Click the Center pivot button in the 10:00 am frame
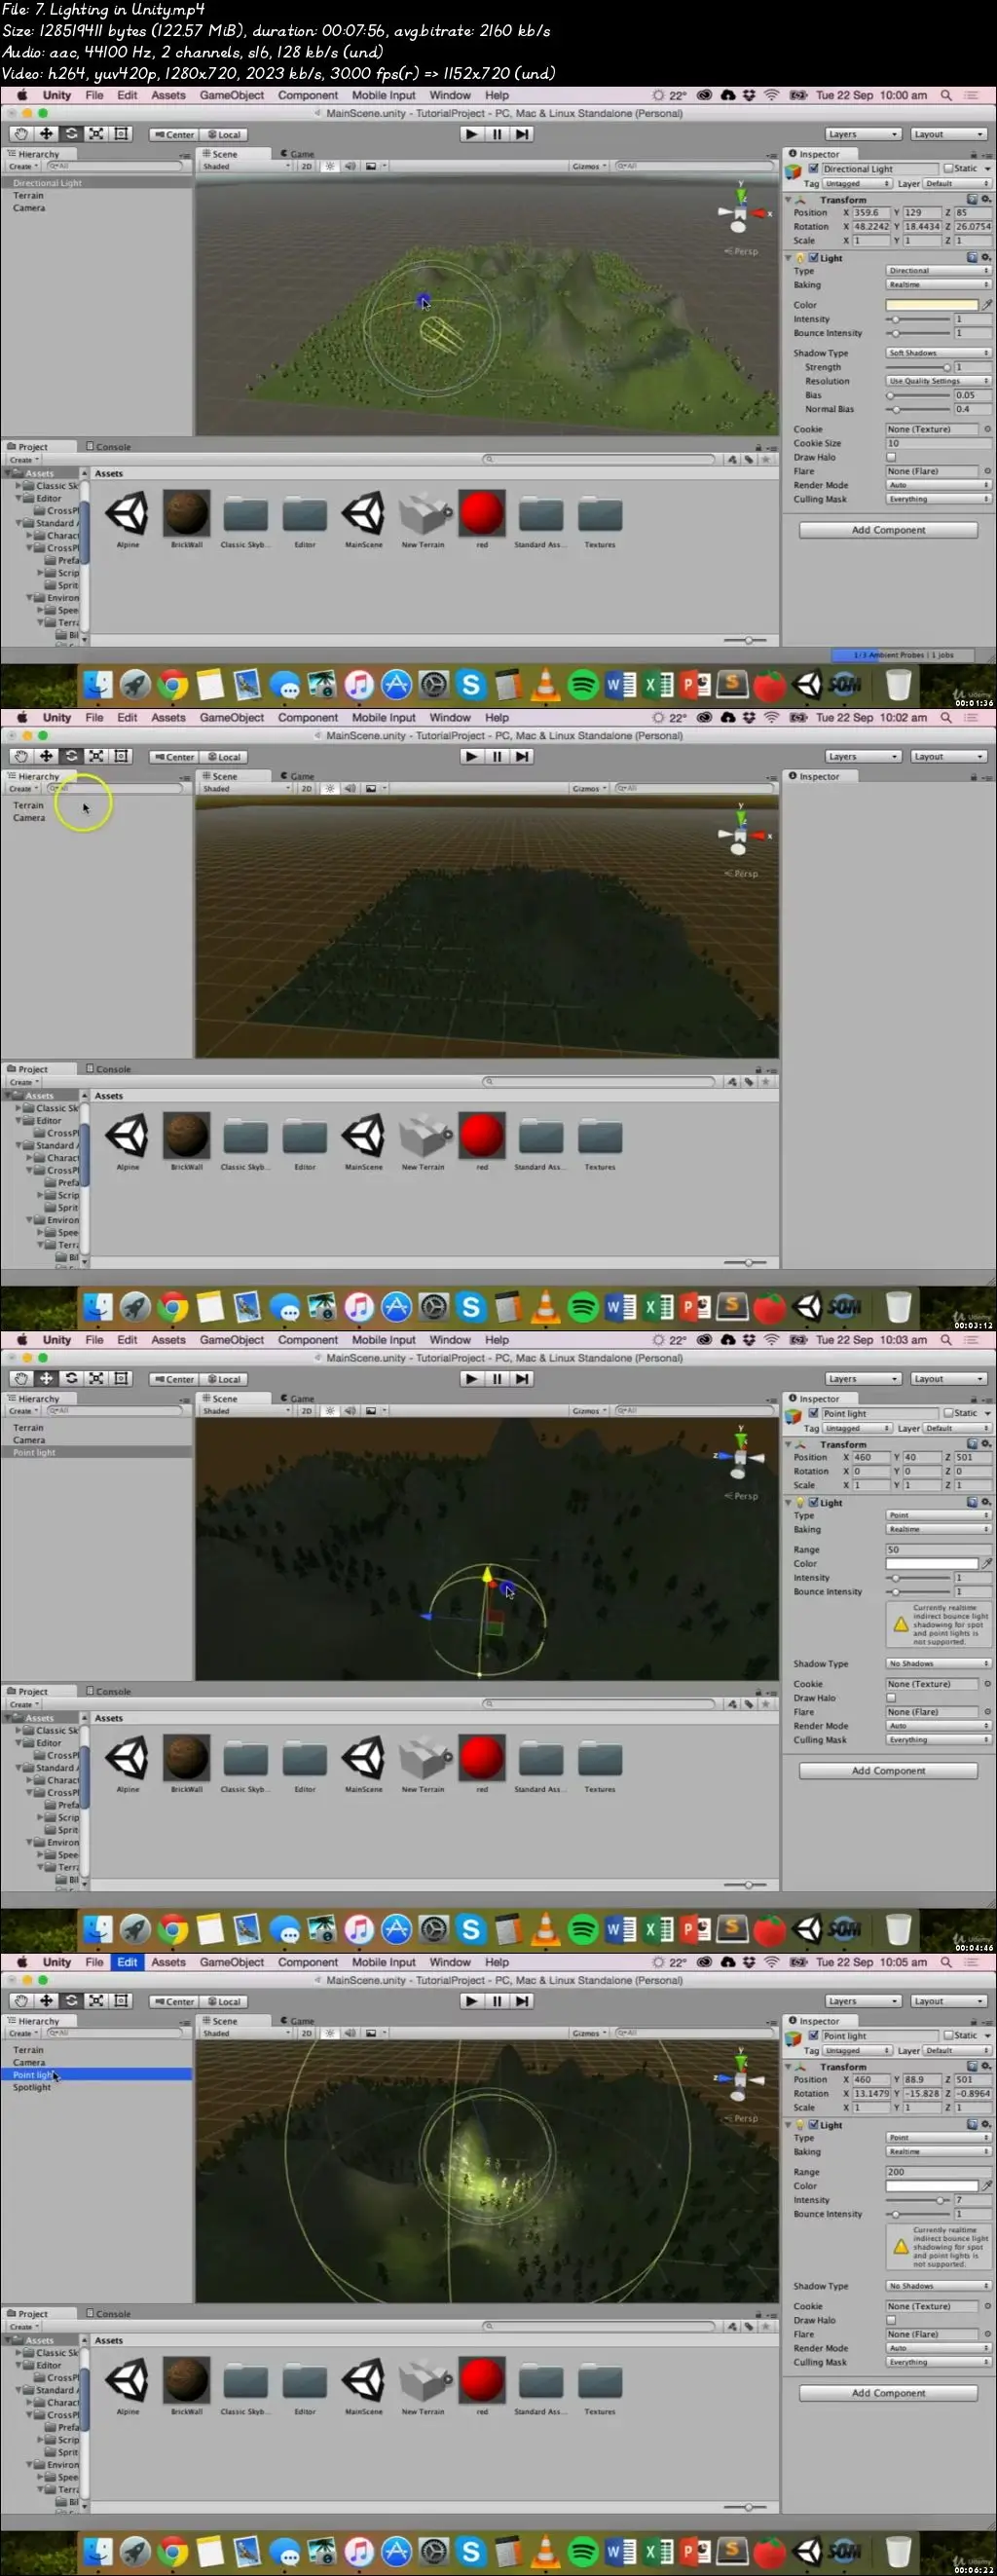The image size is (997, 2576). tap(174, 135)
